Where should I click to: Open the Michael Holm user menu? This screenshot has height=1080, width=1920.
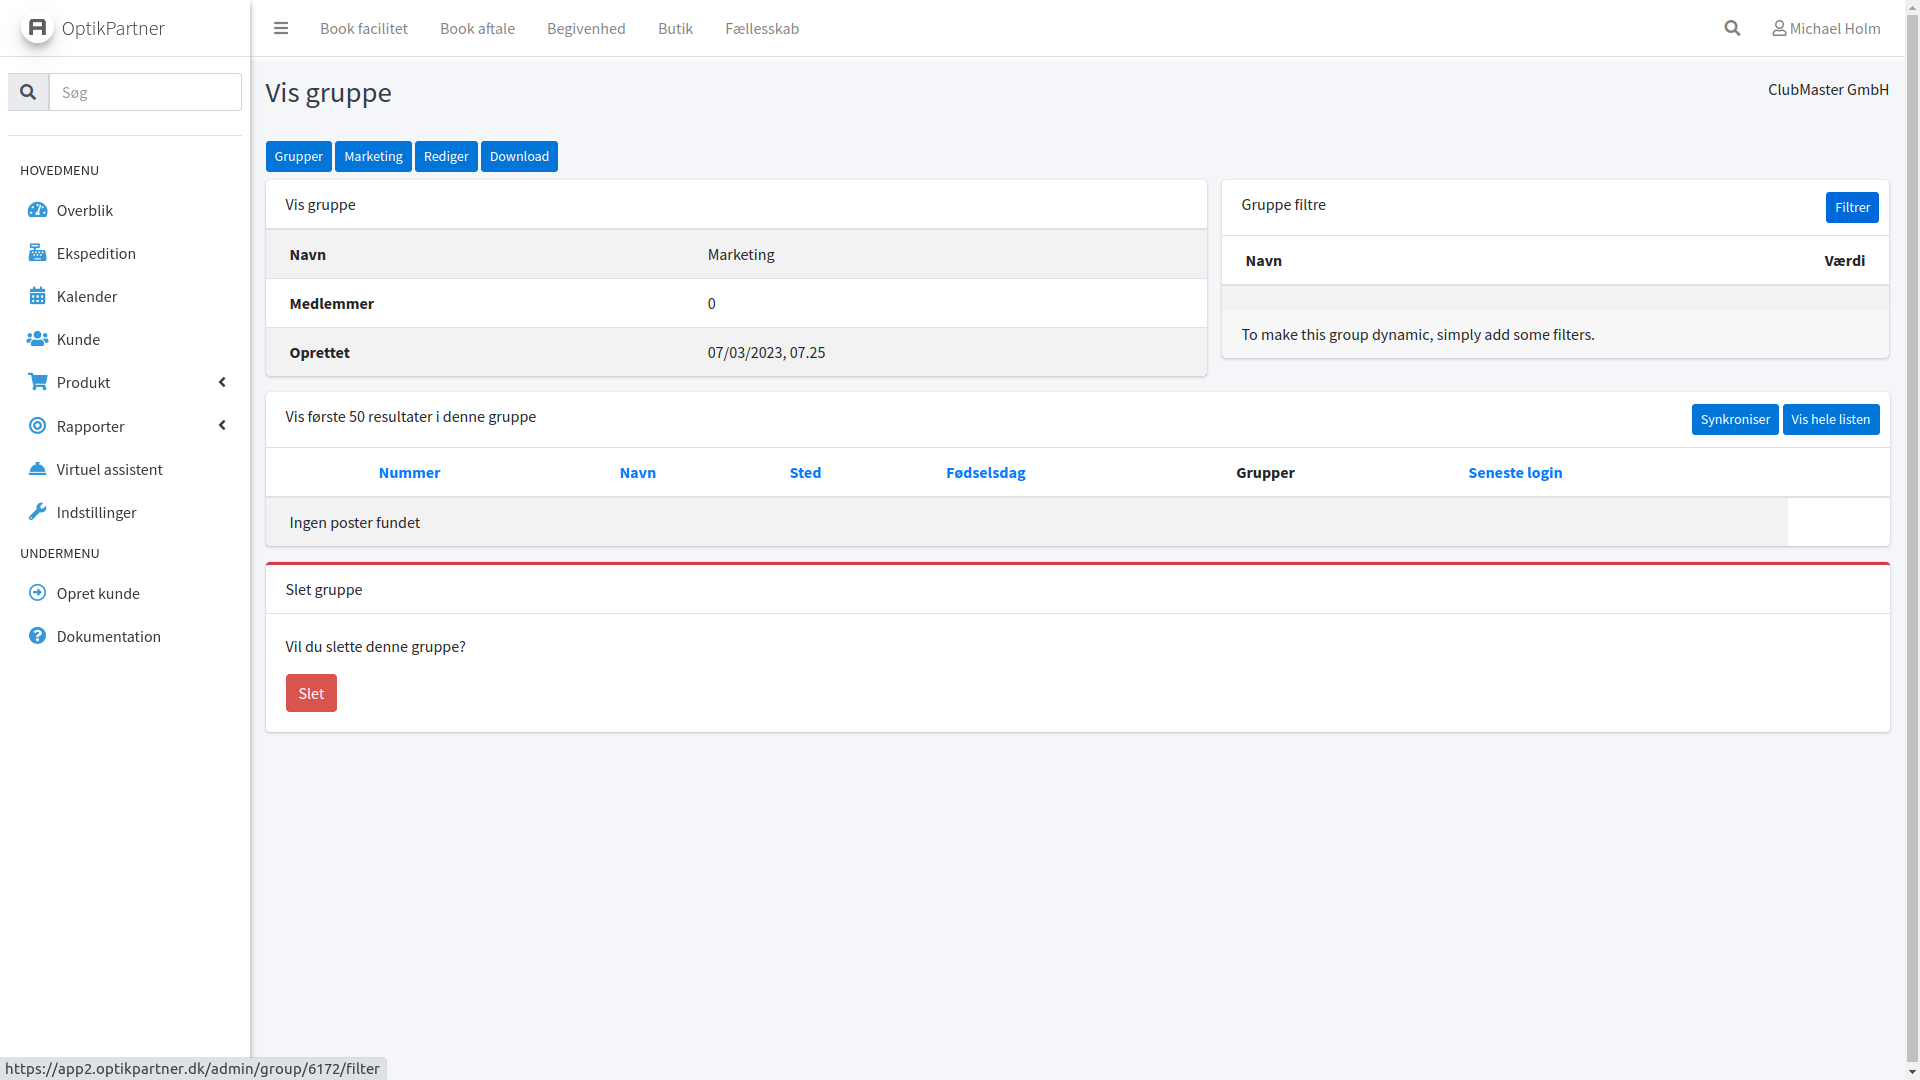[x=1826, y=28]
